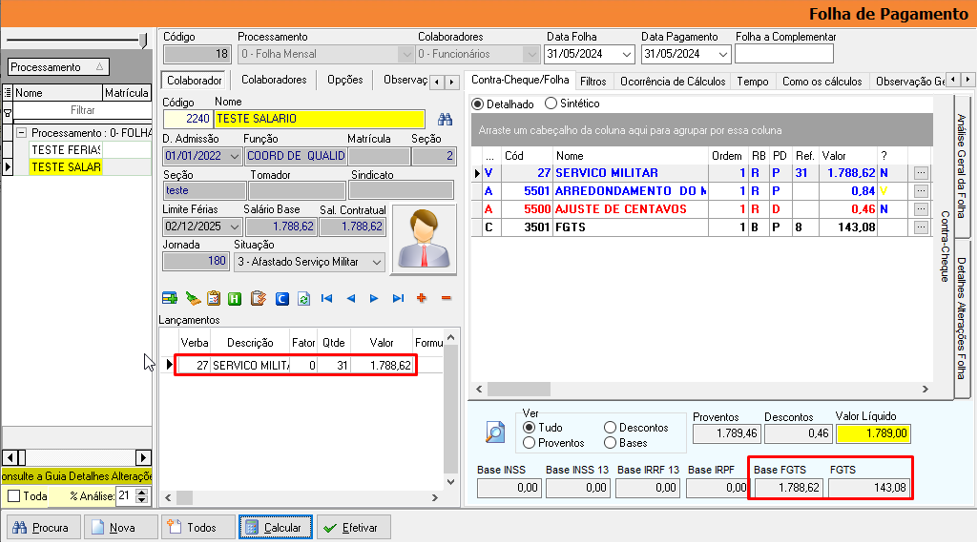Click the green H icon
The width and height of the screenshot is (977, 542).
click(234, 298)
